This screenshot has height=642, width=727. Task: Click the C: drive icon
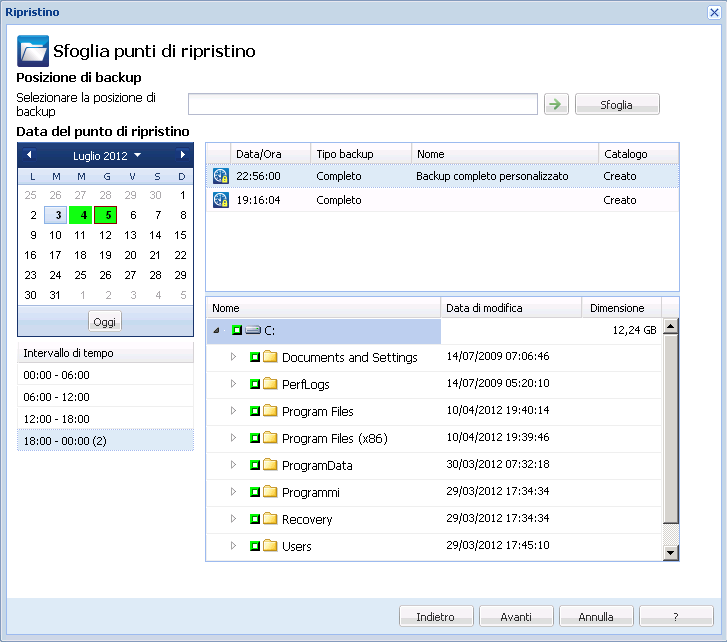[x=253, y=330]
